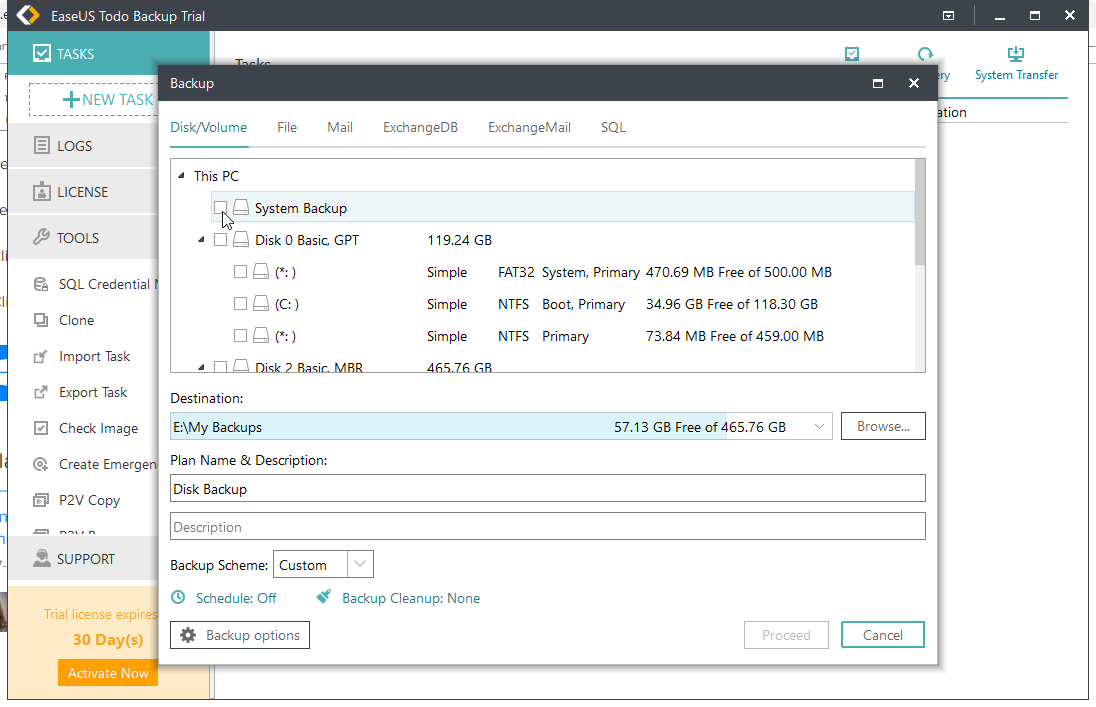1096x707 pixels.
Task: Collapse the Disk 2 Basic, MBR node
Action: pos(201,366)
